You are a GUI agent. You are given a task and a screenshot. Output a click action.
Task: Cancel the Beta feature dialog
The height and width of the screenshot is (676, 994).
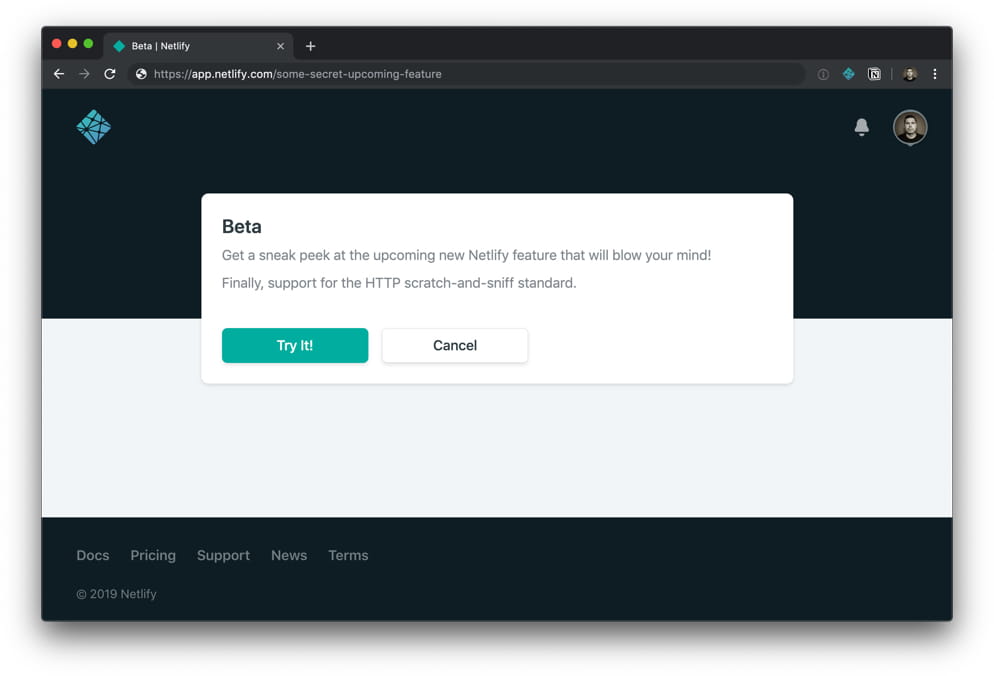[x=454, y=345]
